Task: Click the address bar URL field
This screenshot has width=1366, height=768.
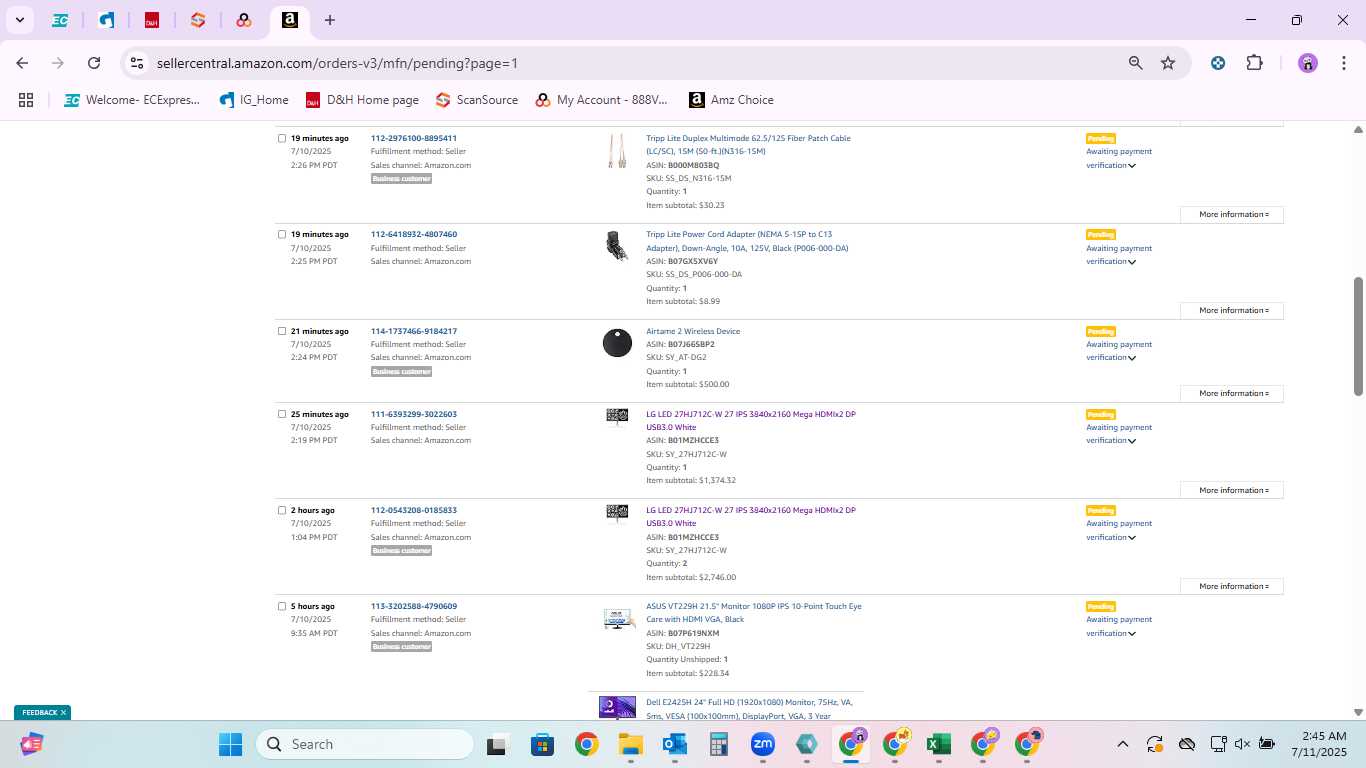Action: point(337,63)
